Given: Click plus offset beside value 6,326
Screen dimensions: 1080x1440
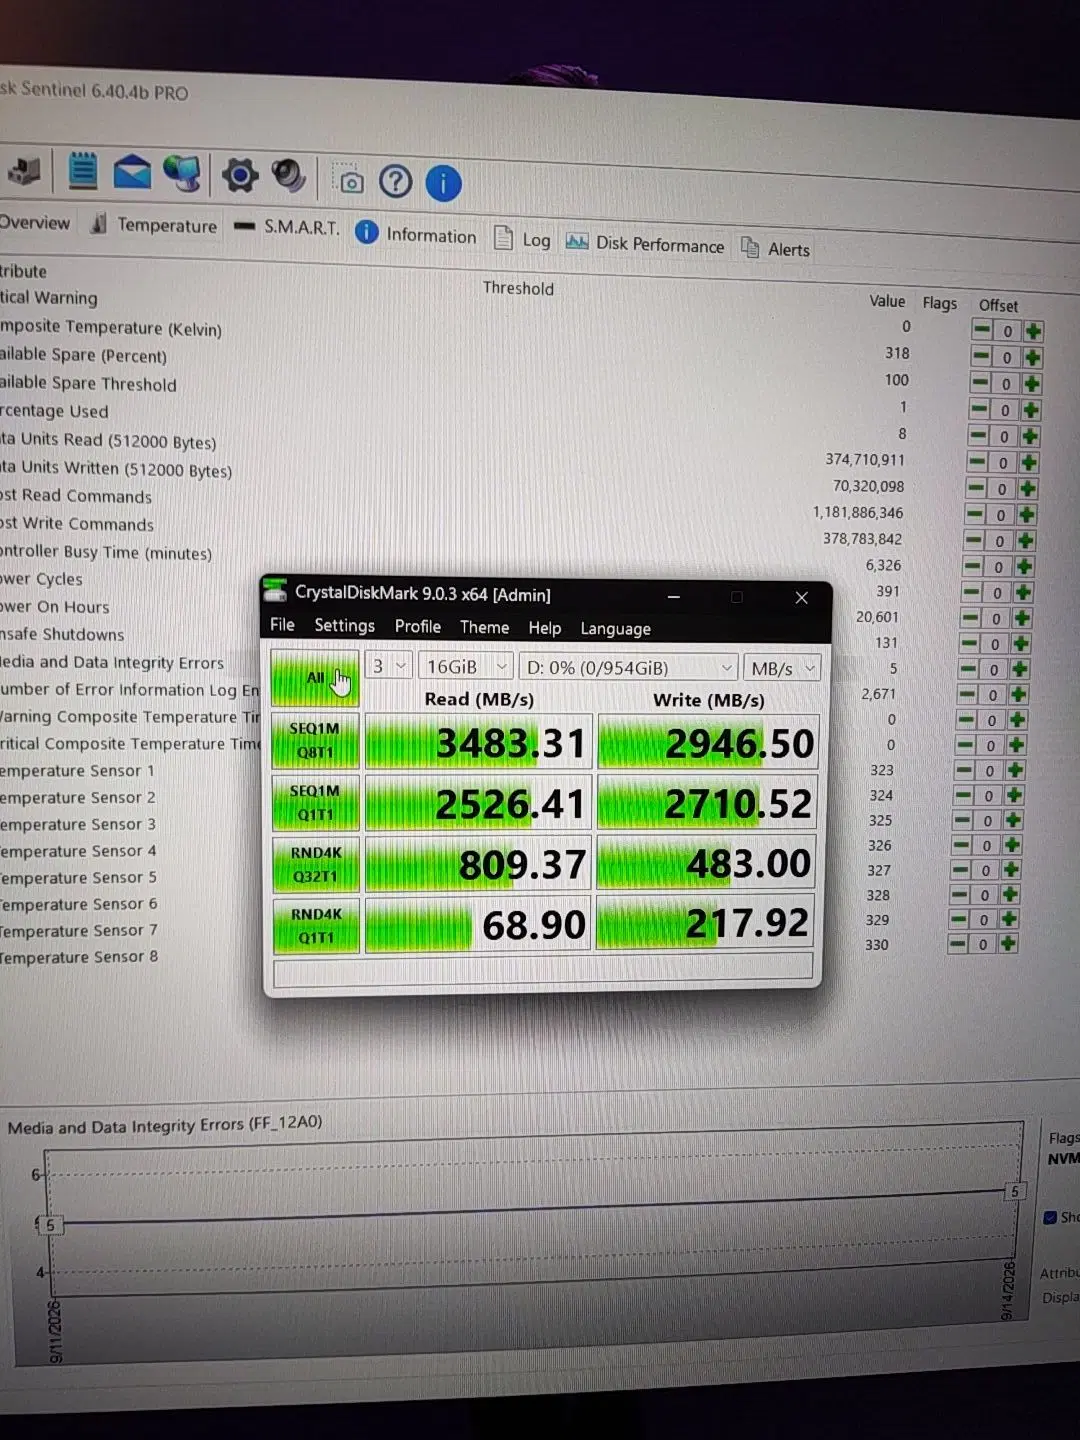Looking at the screenshot, I should [x=1024, y=567].
